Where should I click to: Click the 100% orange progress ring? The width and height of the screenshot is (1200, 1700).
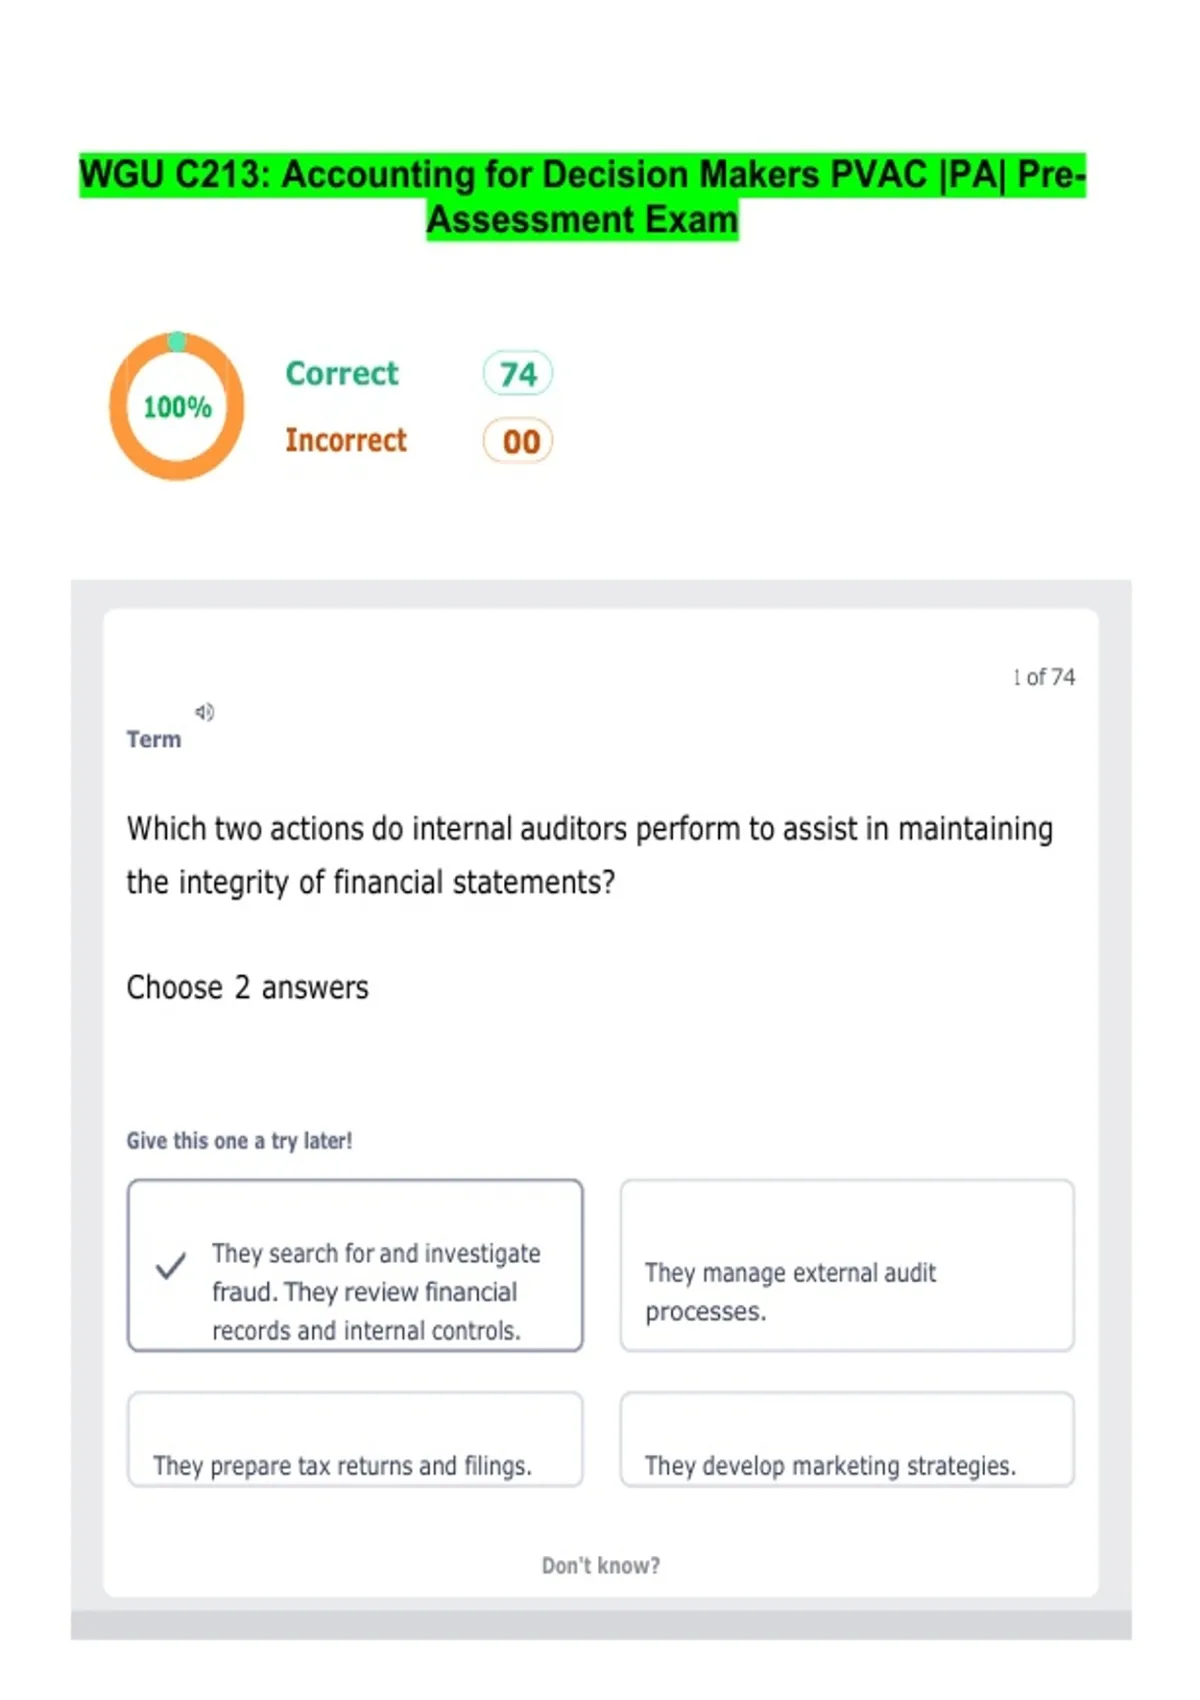(x=177, y=406)
